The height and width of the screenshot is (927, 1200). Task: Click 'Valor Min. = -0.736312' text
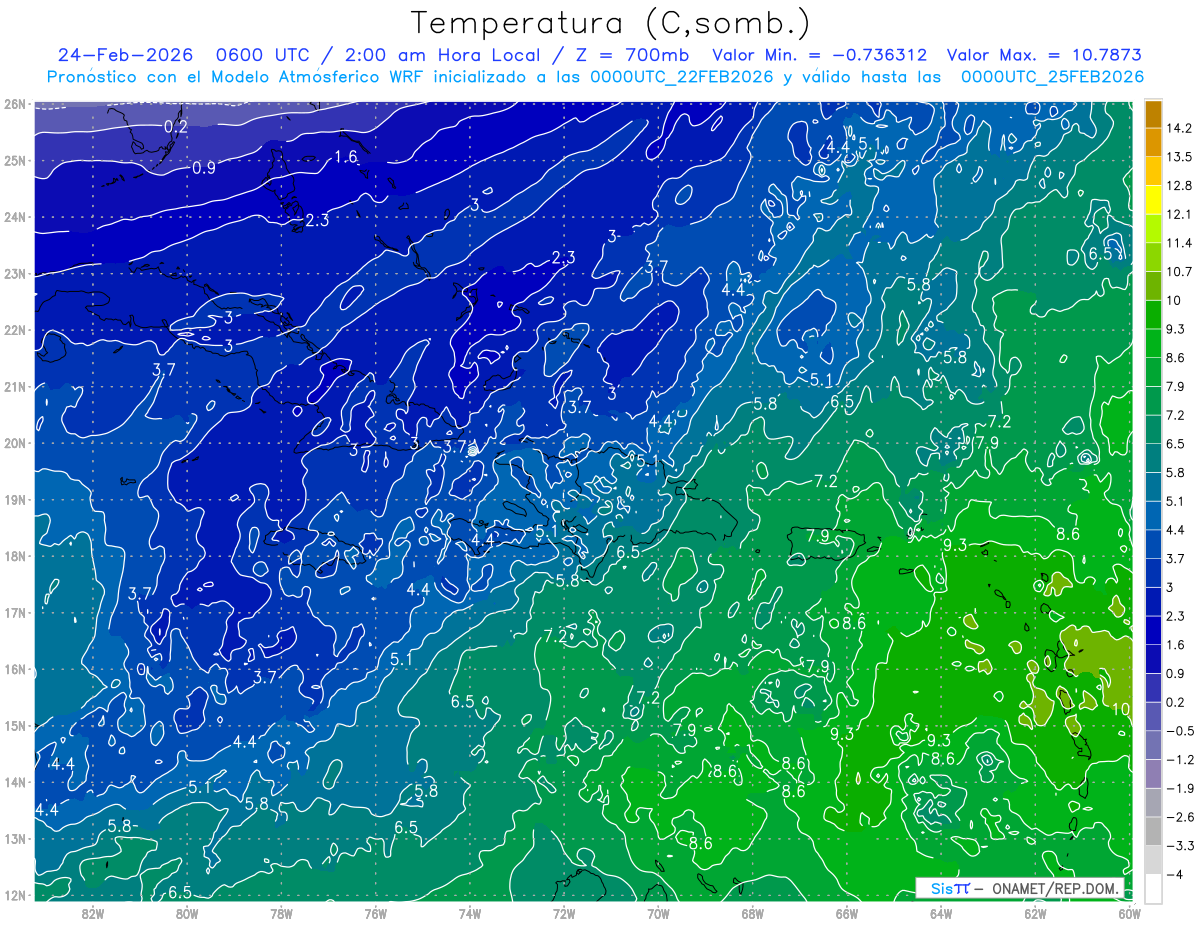click(819, 55)
